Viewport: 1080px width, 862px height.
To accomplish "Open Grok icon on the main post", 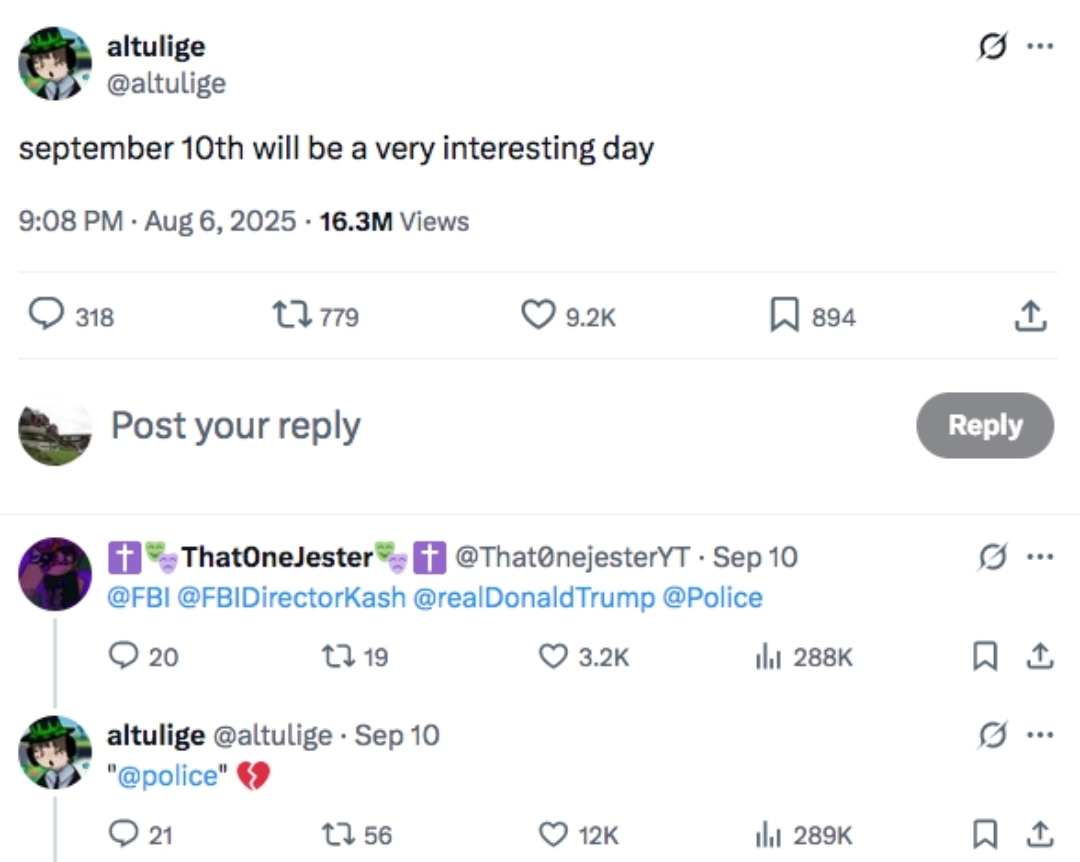I will (x=993, y=46).
